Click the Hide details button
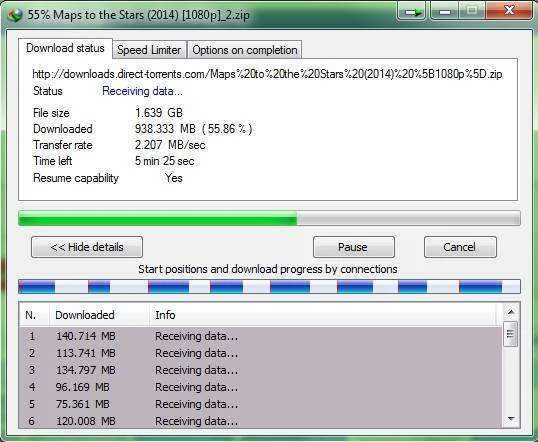Viewport: 538px width, 442px height. pos(87,247)
